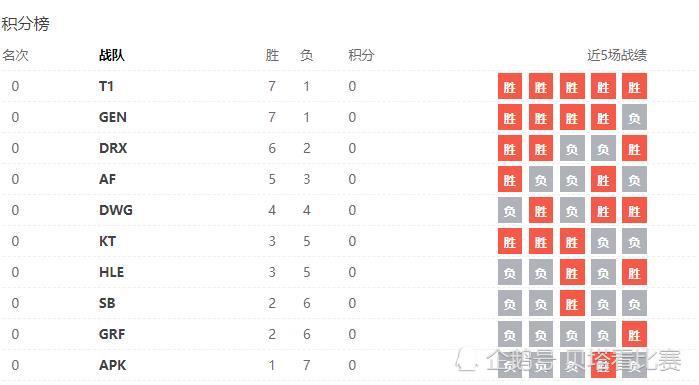This screenshot has width=699, height=385.
Task: Click the 名次 column header
Action: 15,55
